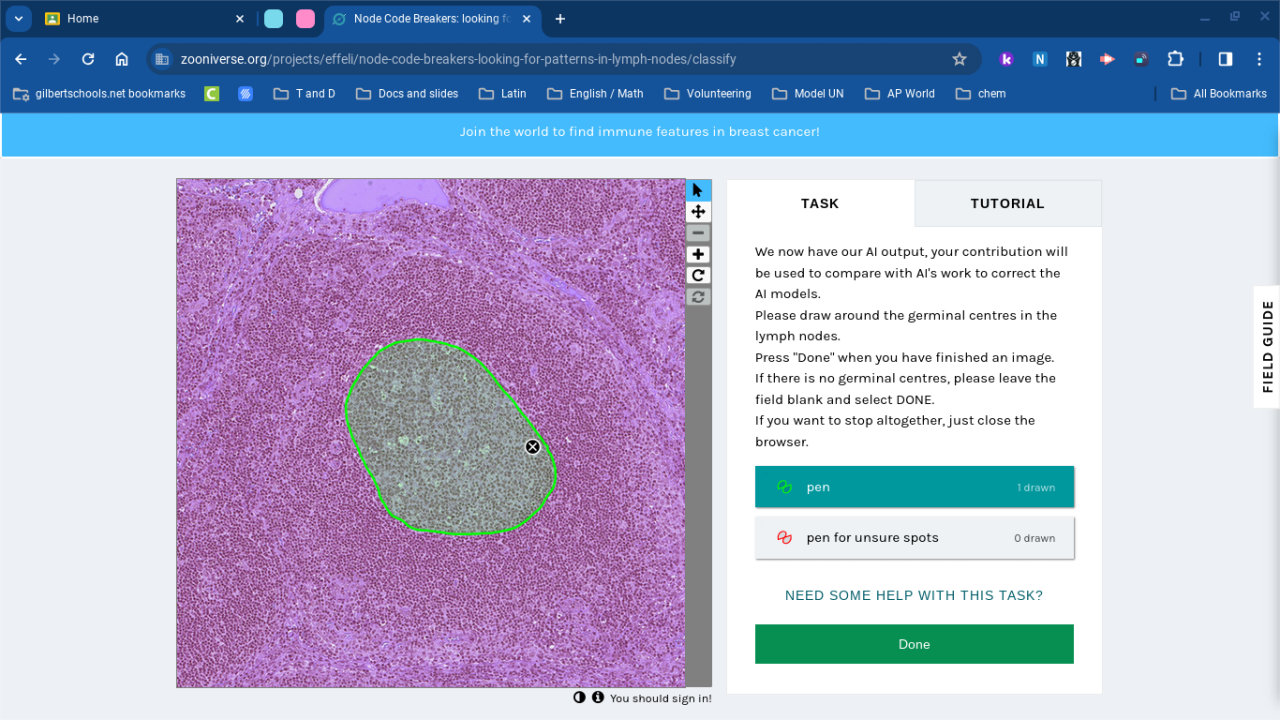Click NEED SOME HELP WITH THIS TASK?

pos(914,596)
